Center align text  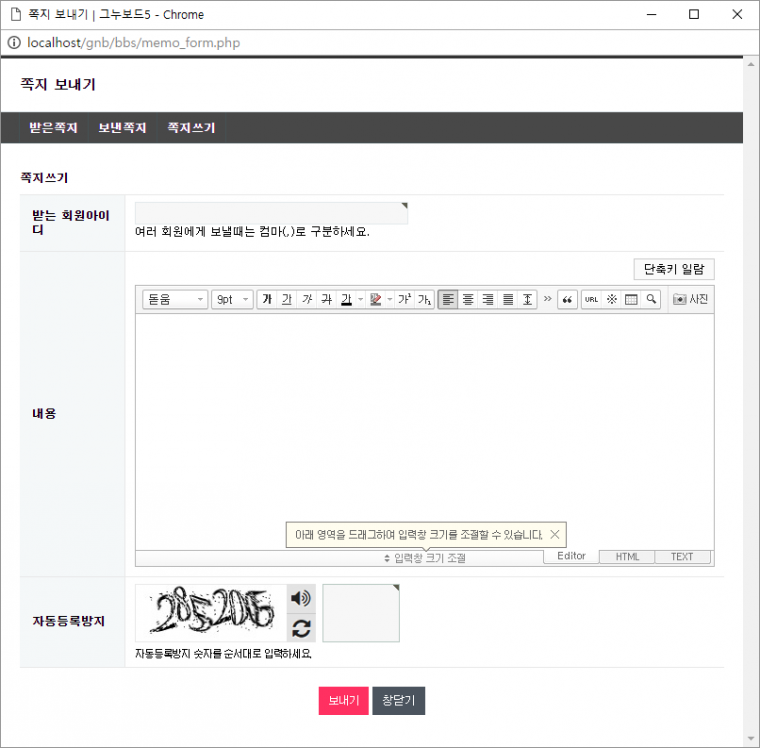point(468,299)
